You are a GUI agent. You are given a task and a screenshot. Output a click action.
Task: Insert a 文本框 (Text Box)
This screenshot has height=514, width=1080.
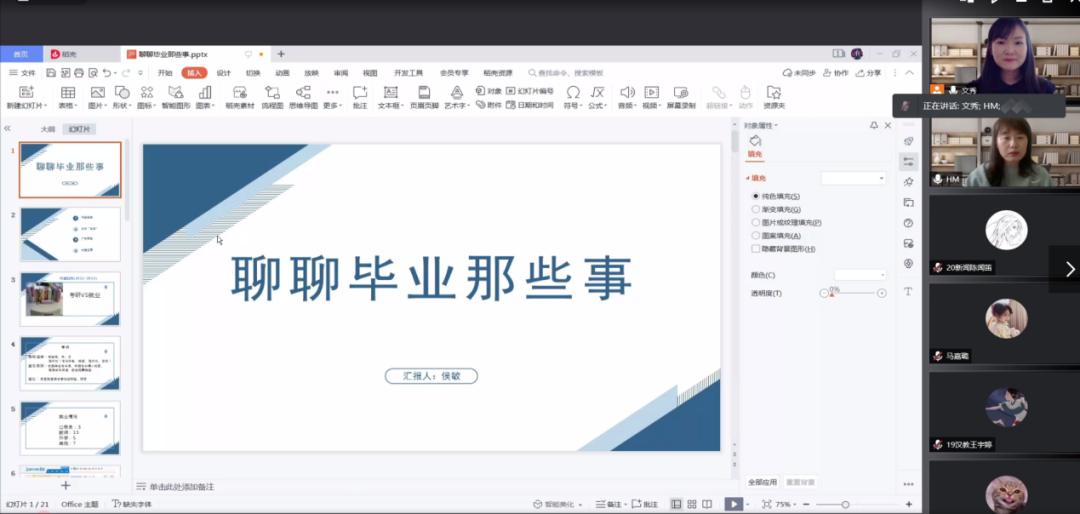tap(388, 93)
